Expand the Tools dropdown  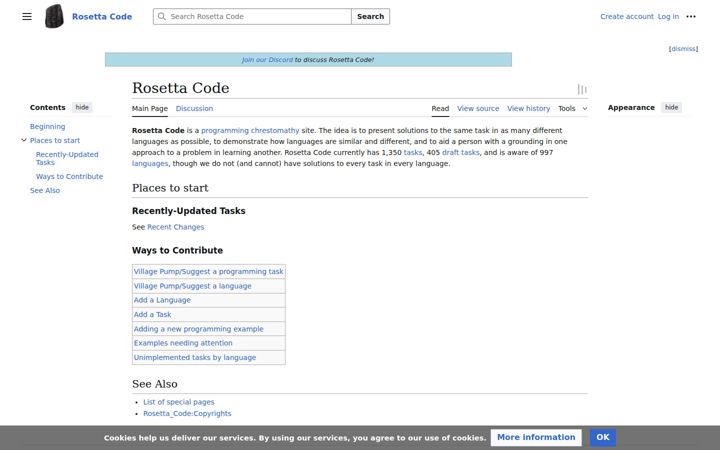[573, 108]
